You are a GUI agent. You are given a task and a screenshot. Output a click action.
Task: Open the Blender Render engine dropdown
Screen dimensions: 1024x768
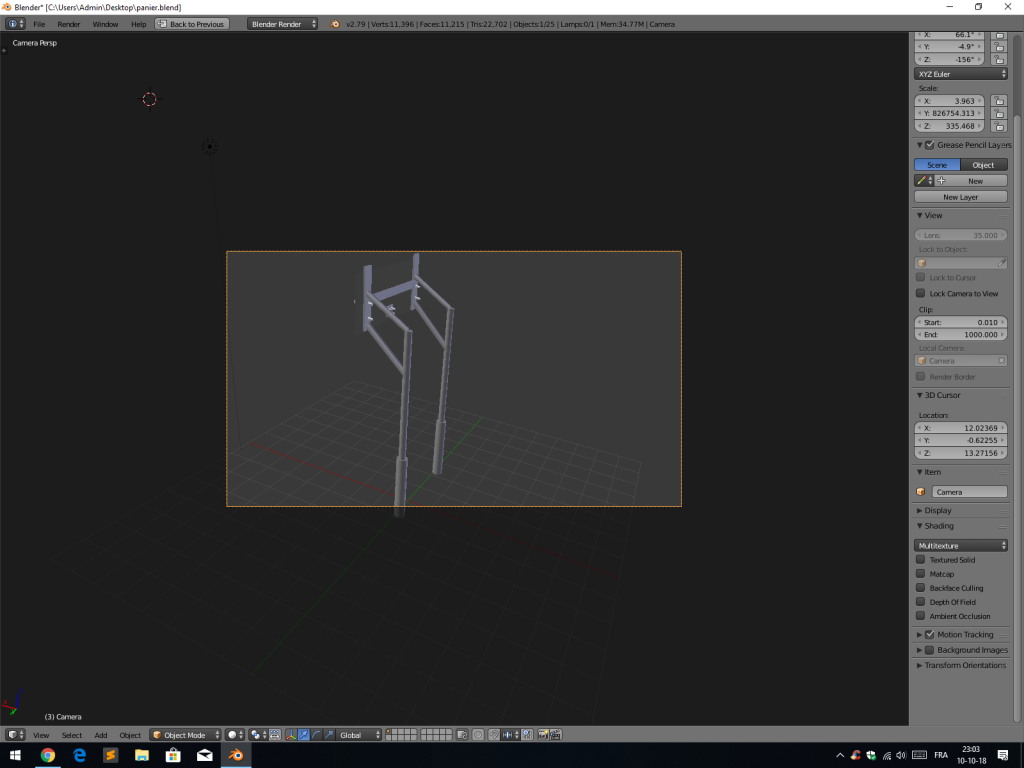point(282,24)
